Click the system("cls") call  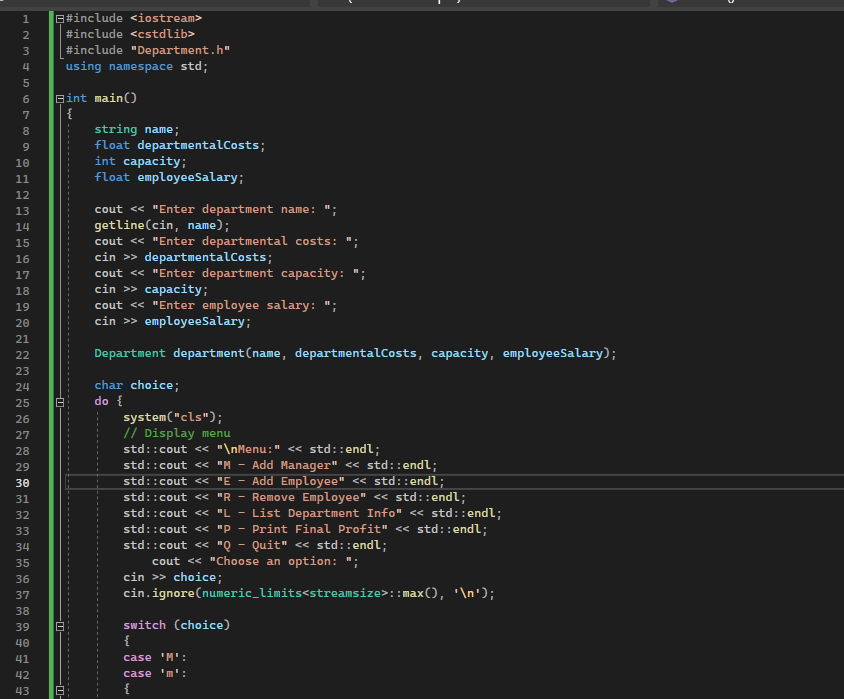170,417
